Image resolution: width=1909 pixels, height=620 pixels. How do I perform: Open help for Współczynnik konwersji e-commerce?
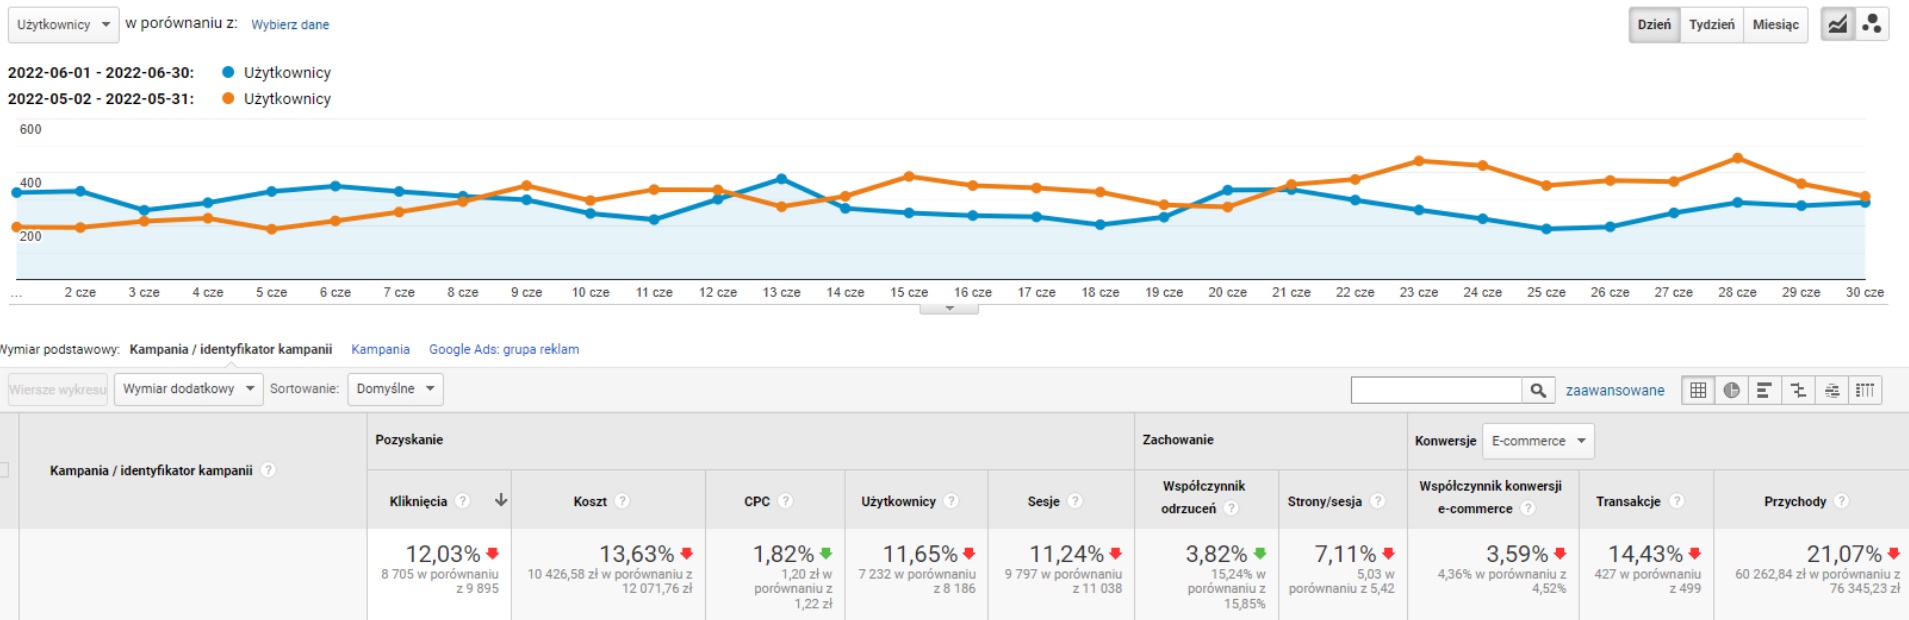tap(1527, 508)
